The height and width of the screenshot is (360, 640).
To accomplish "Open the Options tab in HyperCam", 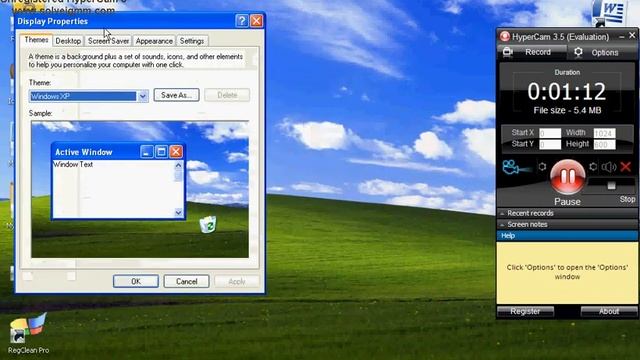I will tap(602, 52).
